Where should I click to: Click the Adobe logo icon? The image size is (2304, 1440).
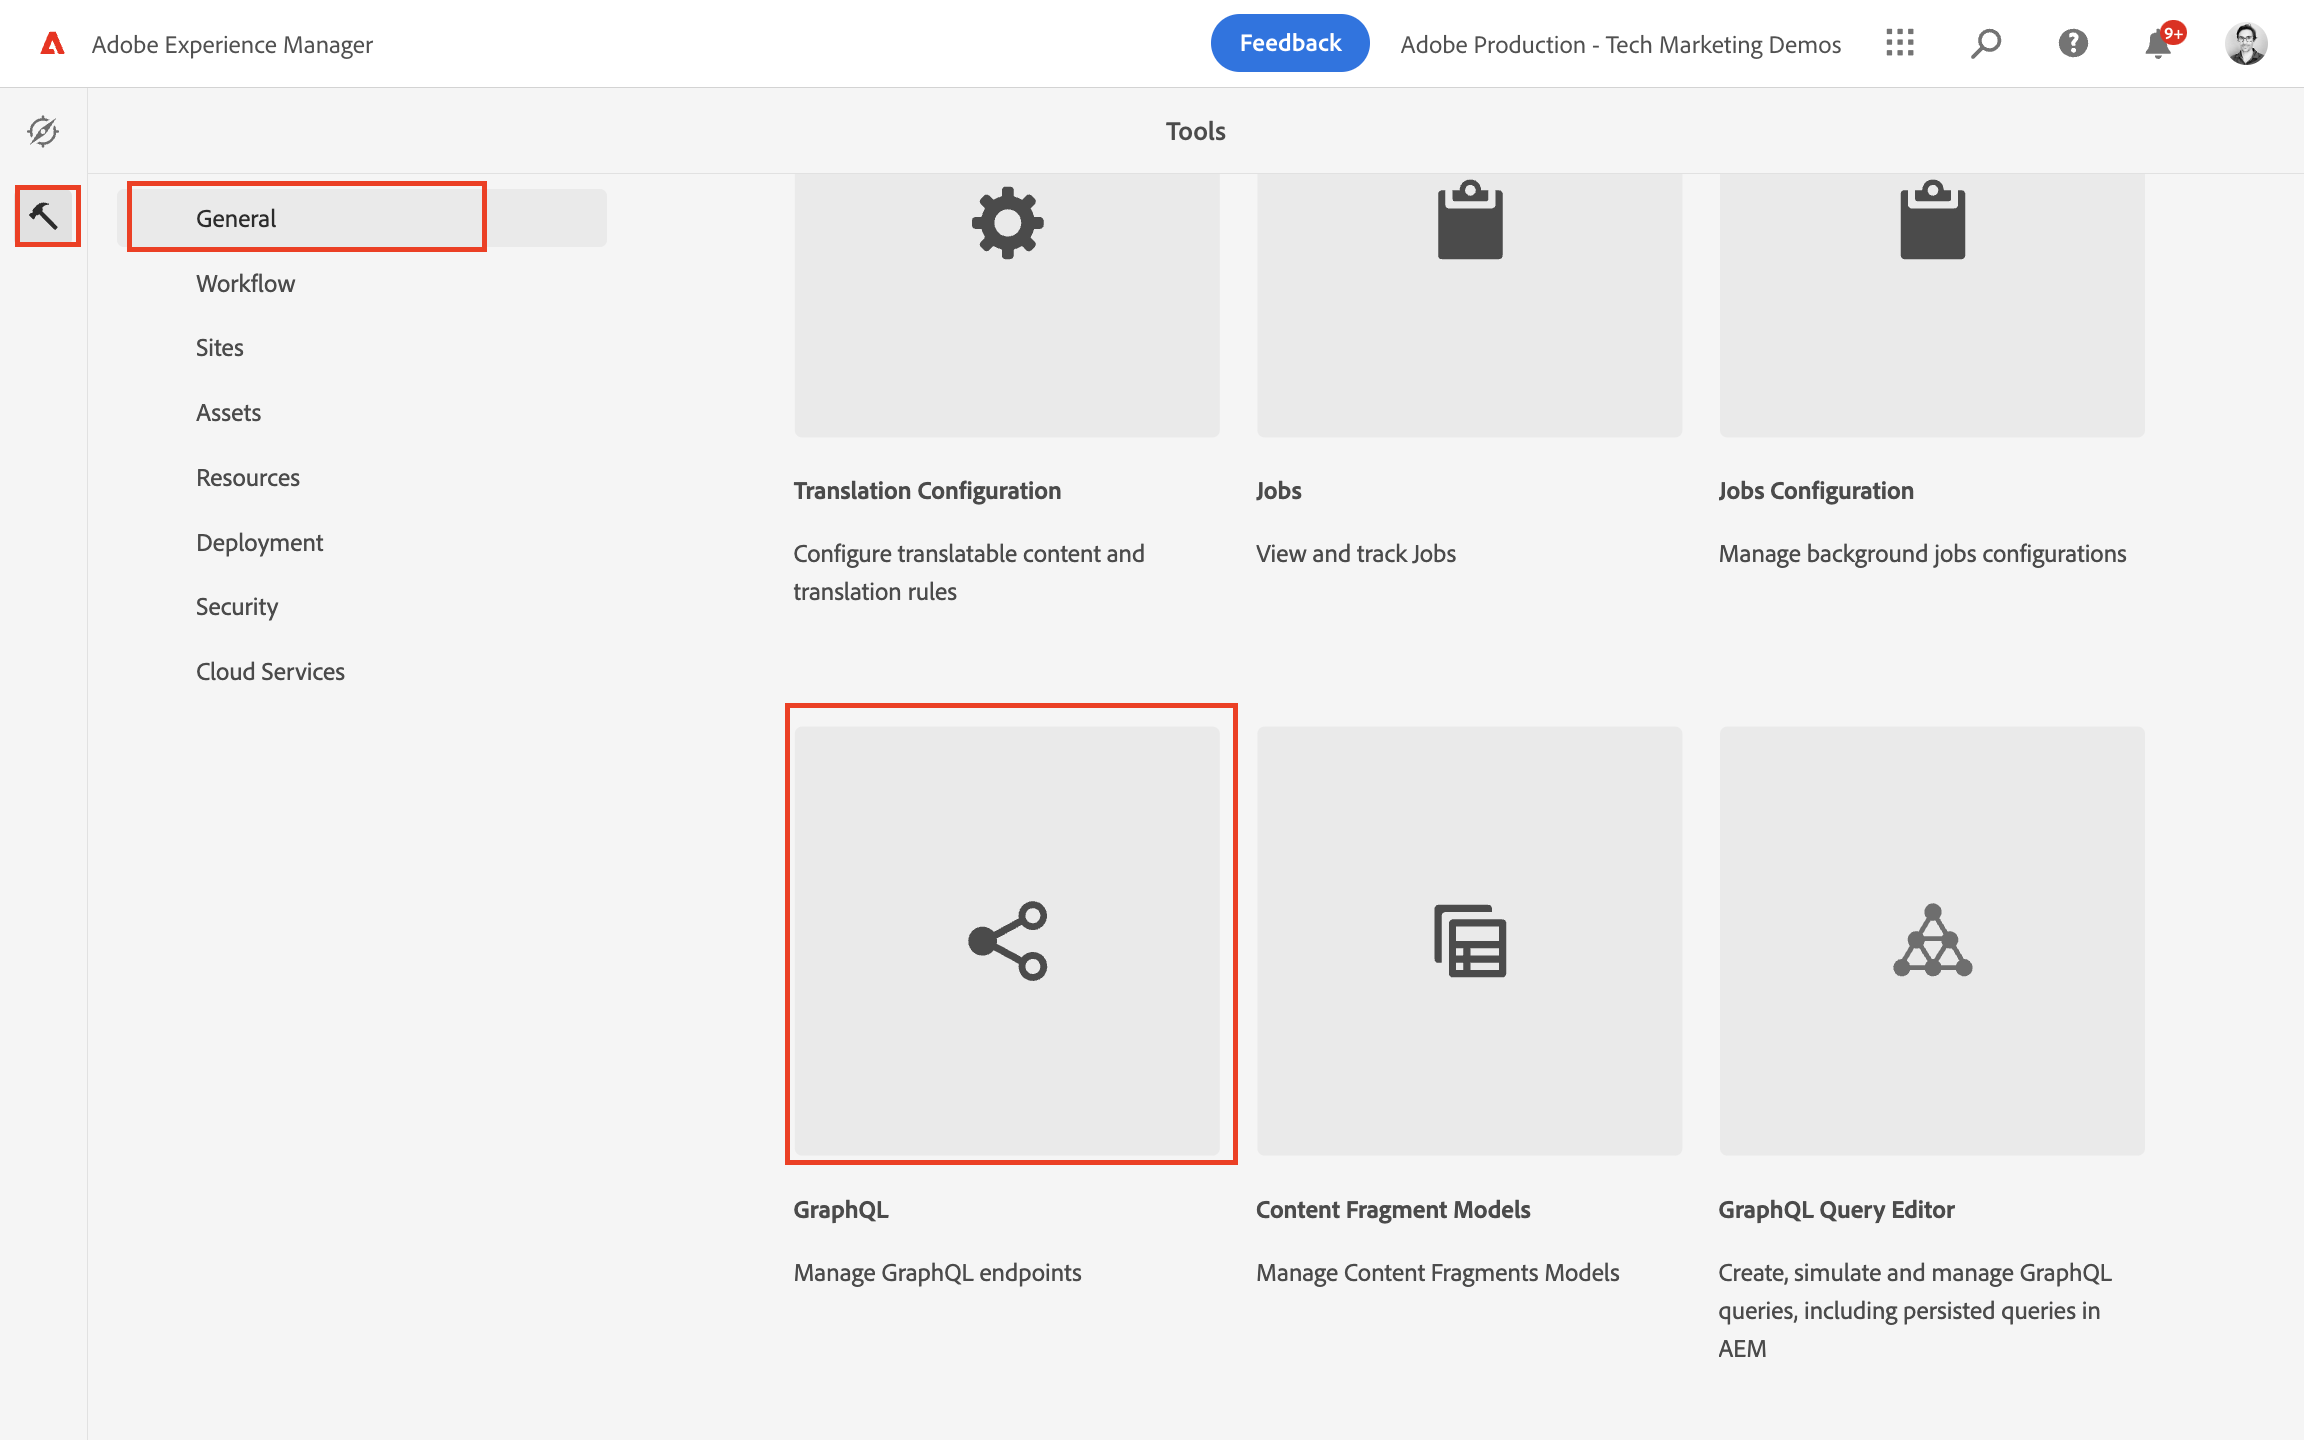point(52,44)
